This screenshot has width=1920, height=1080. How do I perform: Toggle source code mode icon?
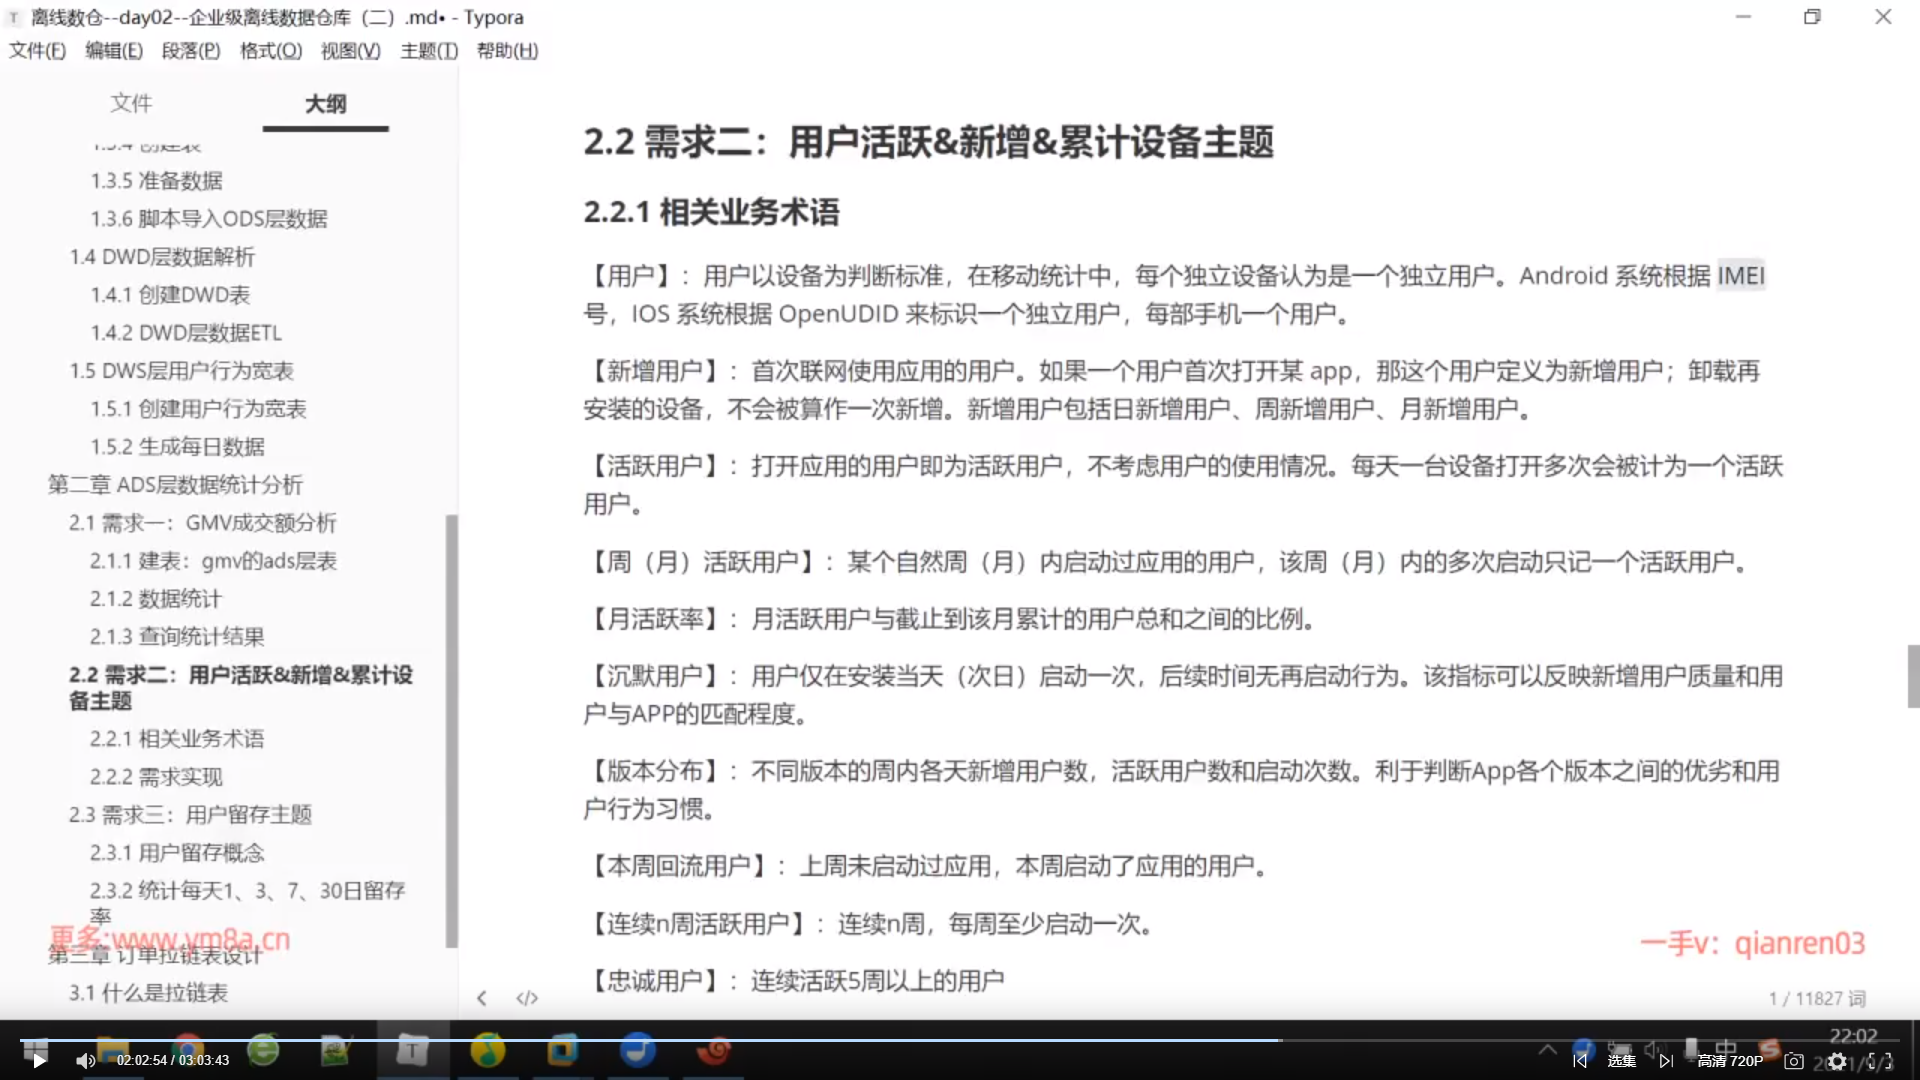(x=527, y=998)
